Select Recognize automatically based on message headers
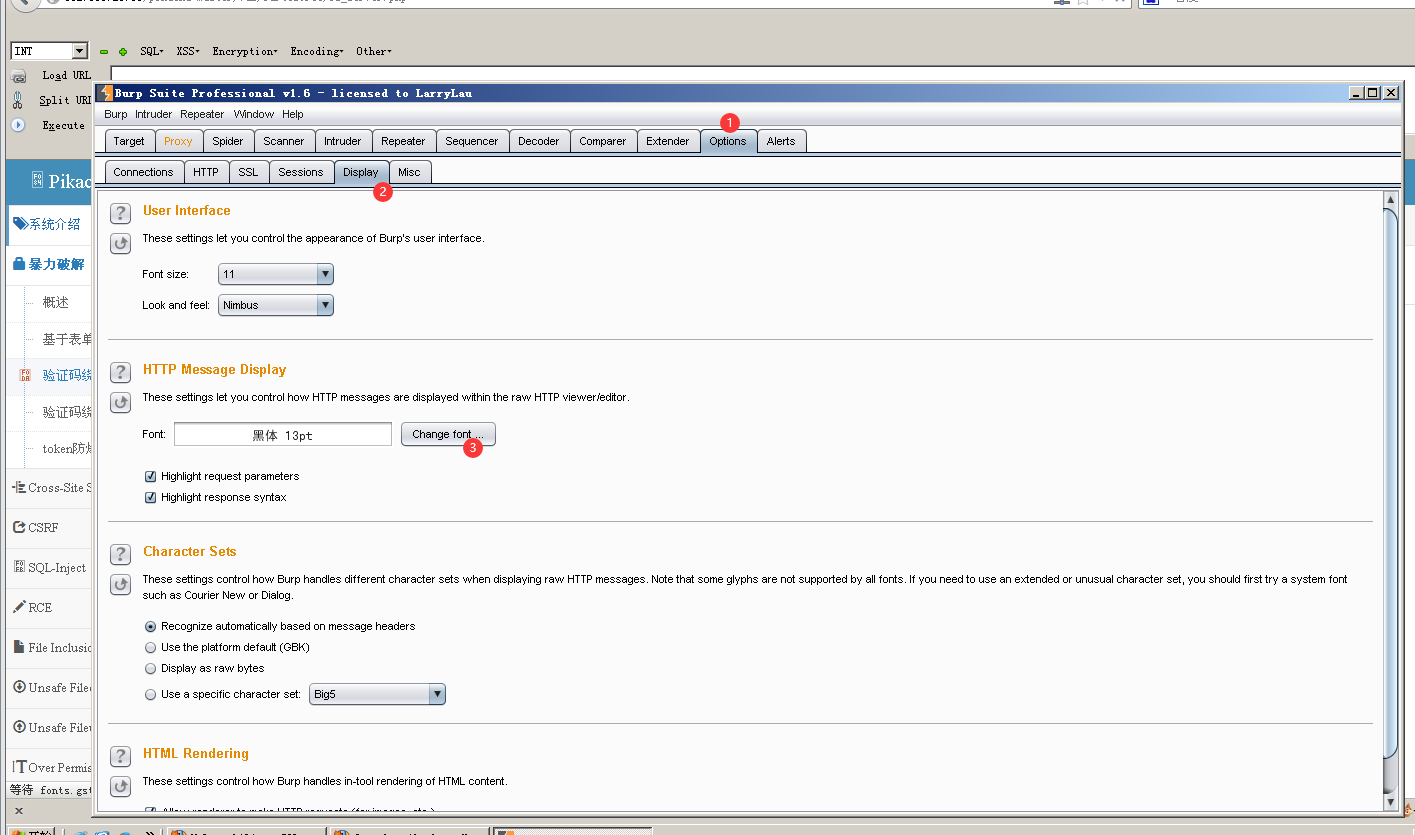1415x835 pixels. (151, 626)
